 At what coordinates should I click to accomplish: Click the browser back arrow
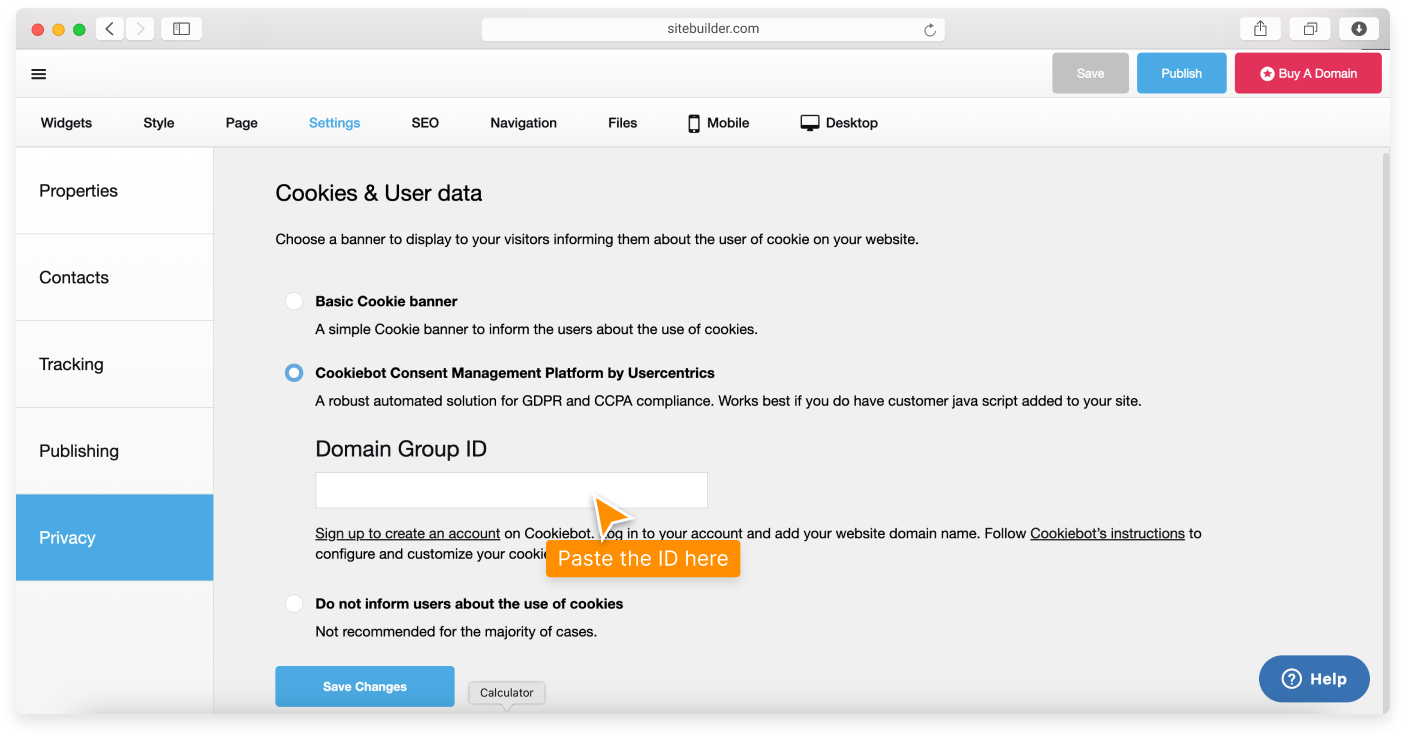(x=110, y=29)
